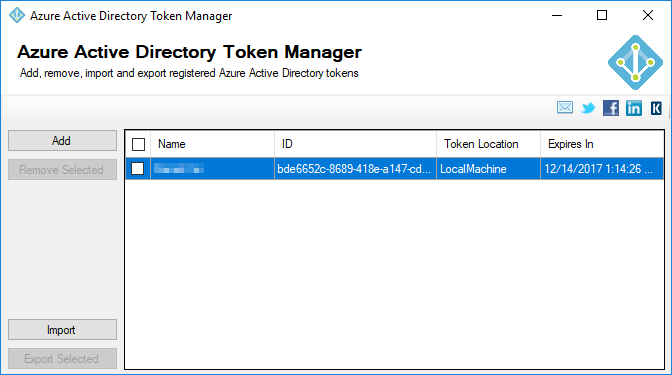This screenshot has height=375, width=672.
Task: Click the Add button
Action: pyautogui.click(x=62, y=141)
